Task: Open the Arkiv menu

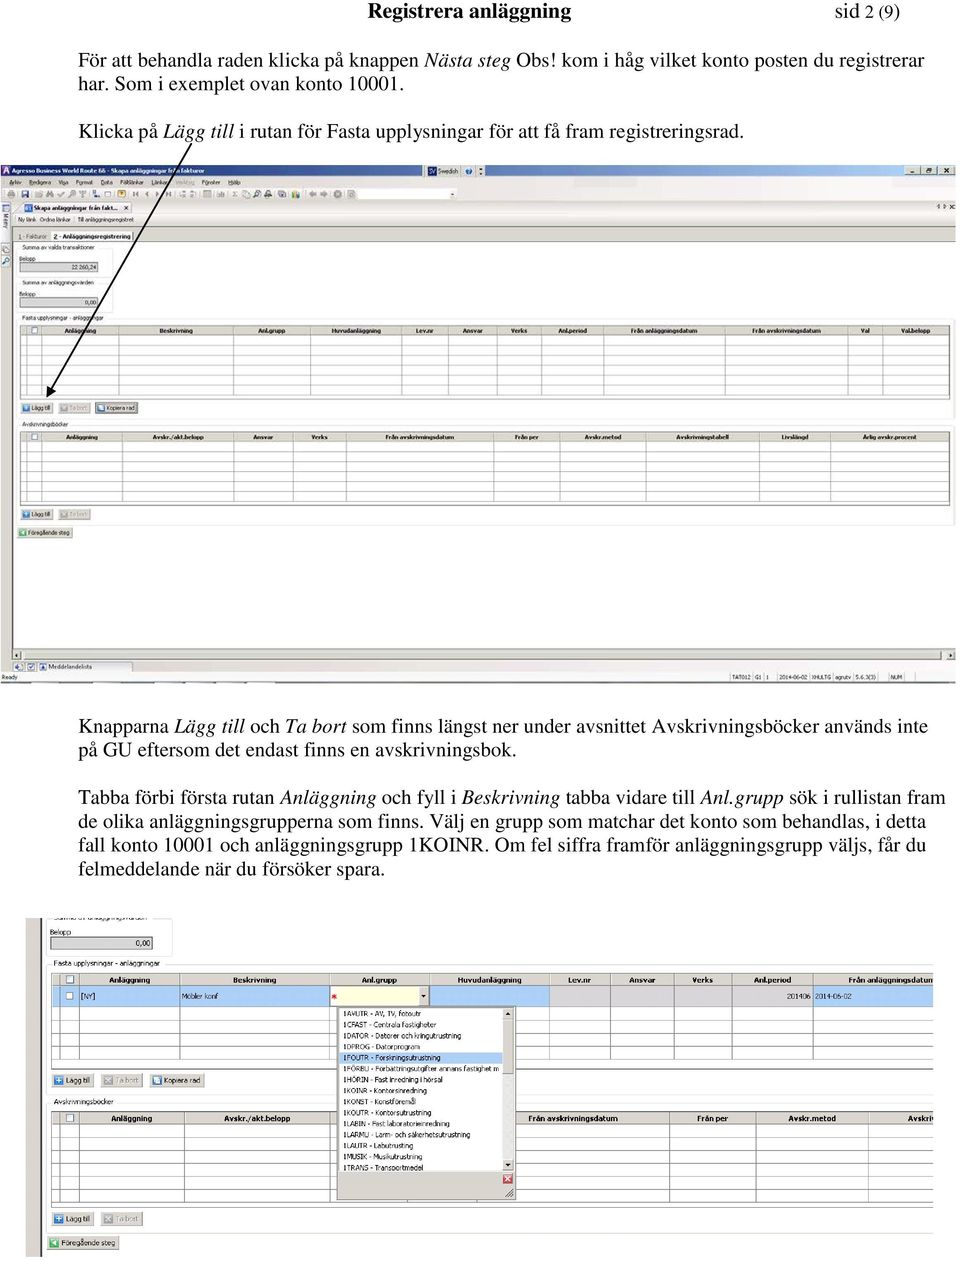Action: (x=15, y=182)
